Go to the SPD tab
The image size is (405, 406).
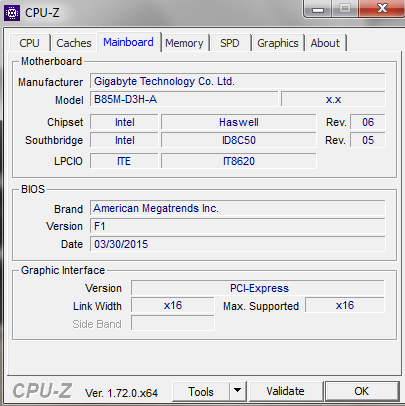point(230,43)
